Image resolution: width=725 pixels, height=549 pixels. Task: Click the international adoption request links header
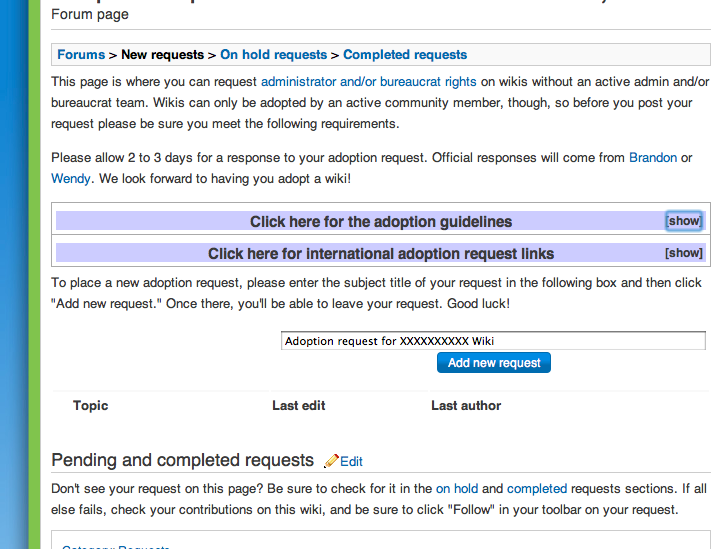380,253
